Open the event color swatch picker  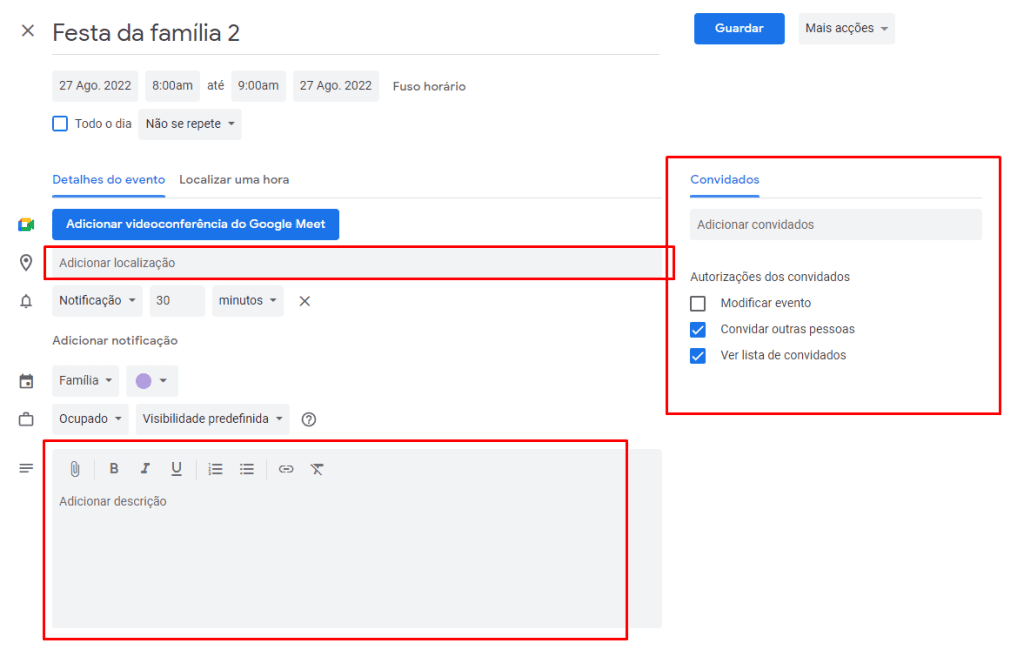(150, 380)
